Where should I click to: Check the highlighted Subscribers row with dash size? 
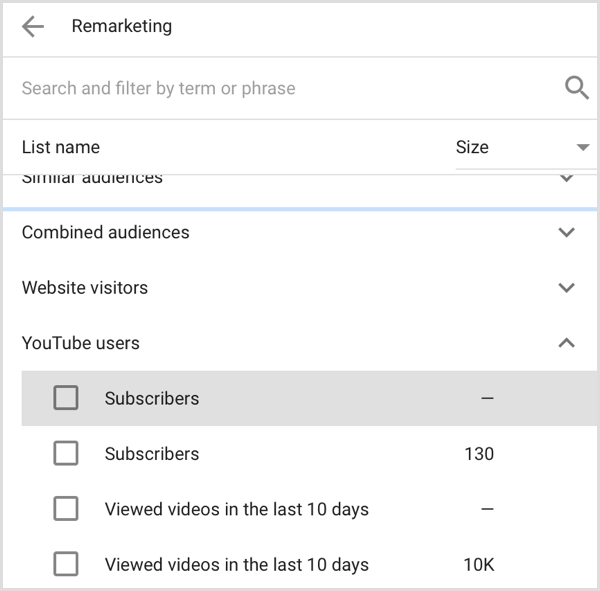[x=66, y=398]
